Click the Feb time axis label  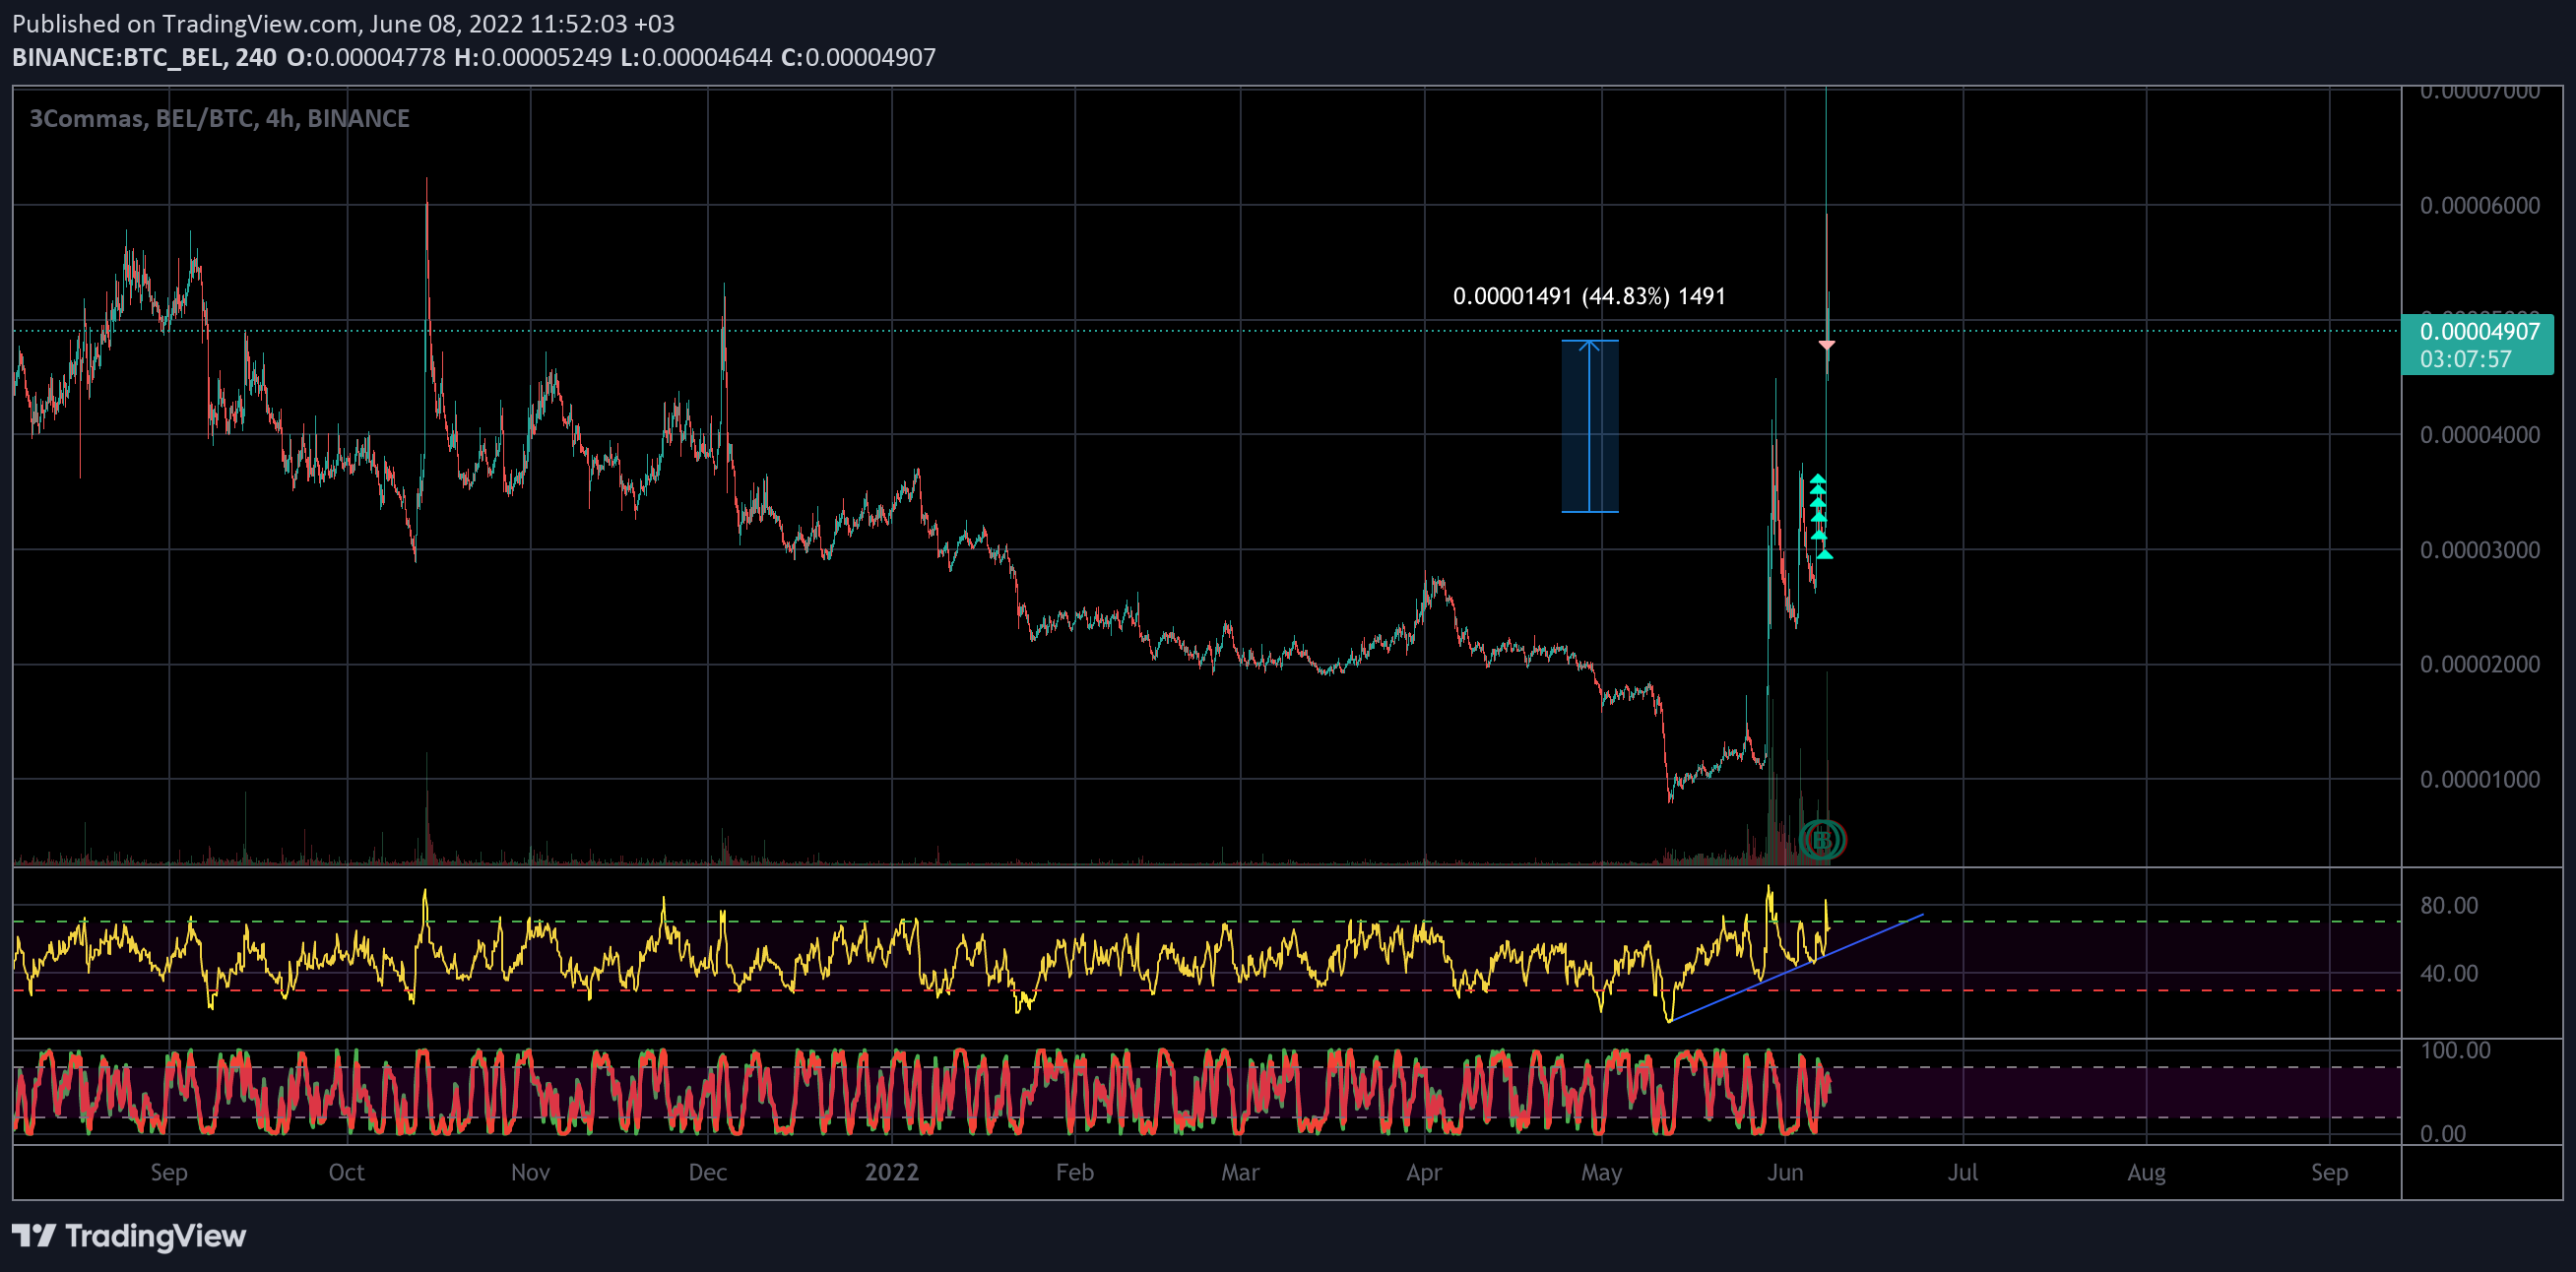(x=1075, y=1172)
